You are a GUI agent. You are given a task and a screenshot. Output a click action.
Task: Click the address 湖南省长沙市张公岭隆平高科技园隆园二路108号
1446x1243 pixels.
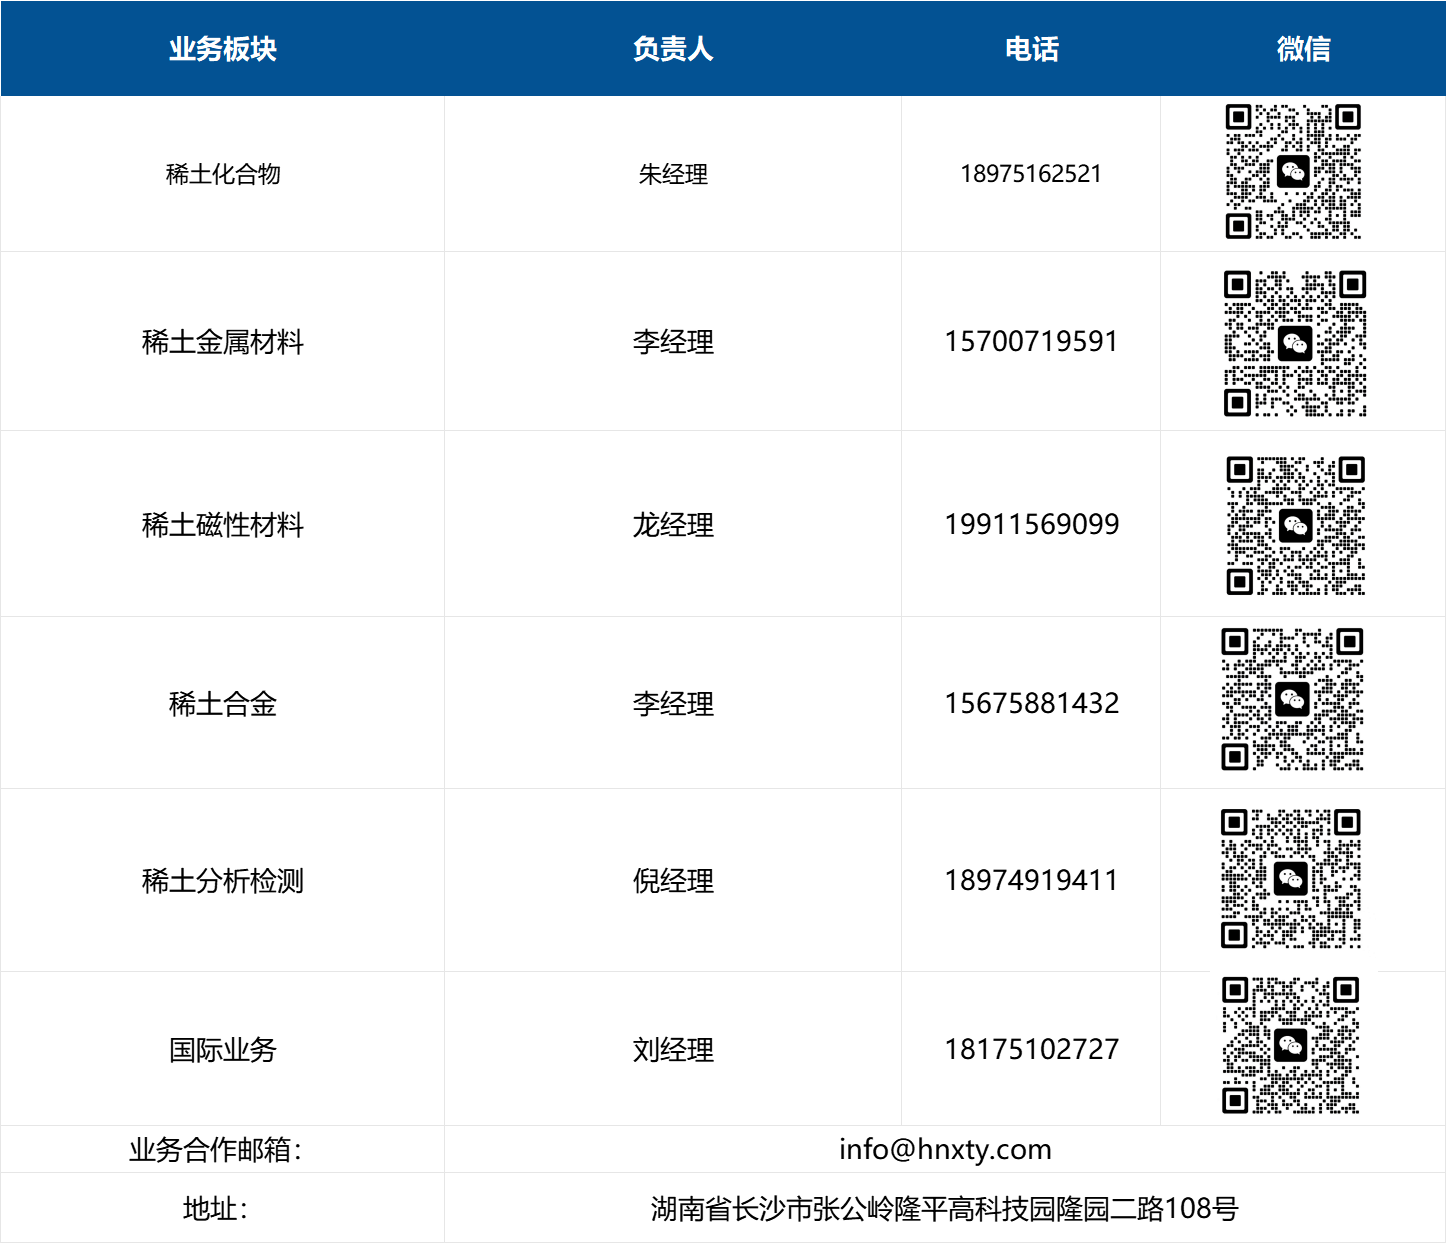pyautogui.click(x=945, y=1209)
